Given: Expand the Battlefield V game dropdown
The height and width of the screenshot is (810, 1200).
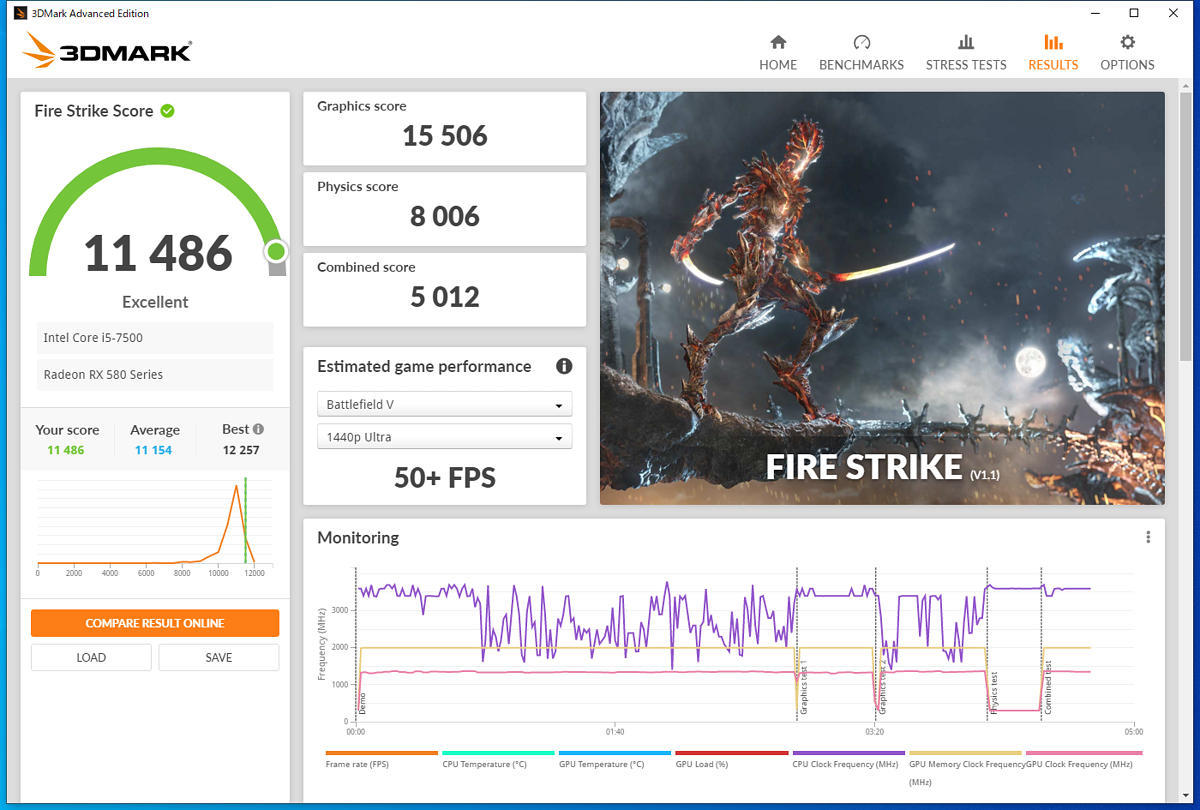Looking at the screenshot, I should (444, 405).
